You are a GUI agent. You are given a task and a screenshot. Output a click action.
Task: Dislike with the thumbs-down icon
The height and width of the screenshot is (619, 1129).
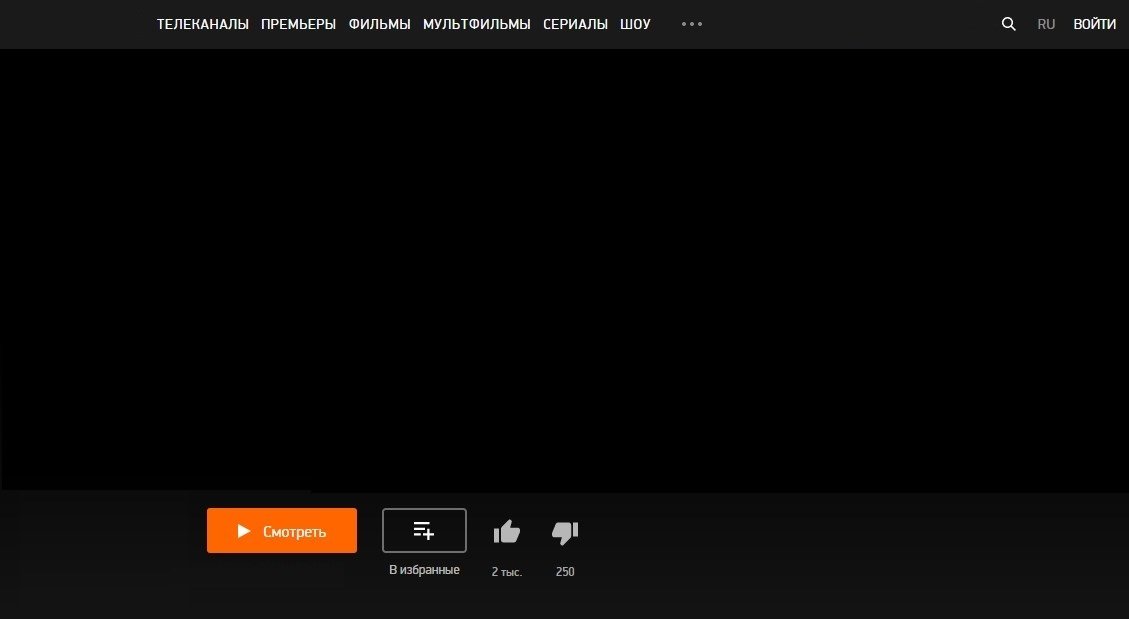point(565,533)
